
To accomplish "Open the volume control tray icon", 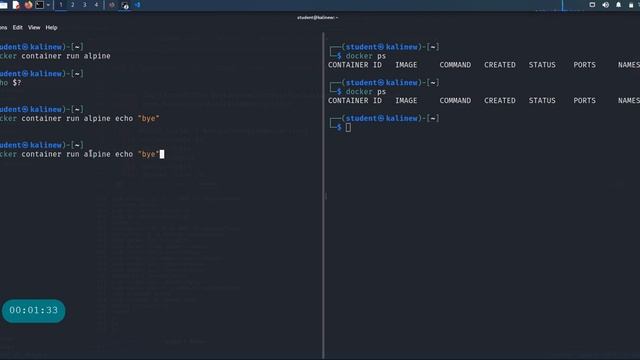I will coord(606,5).
